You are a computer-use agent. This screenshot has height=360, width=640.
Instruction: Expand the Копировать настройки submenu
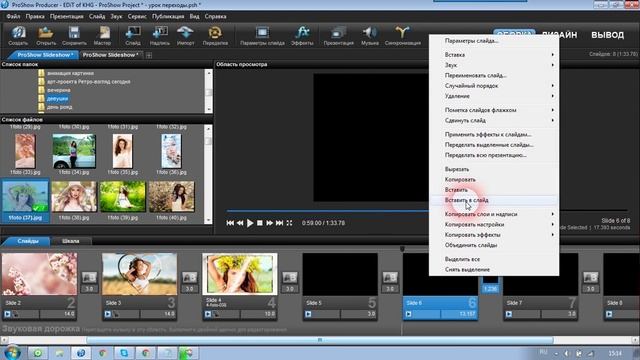494,224
